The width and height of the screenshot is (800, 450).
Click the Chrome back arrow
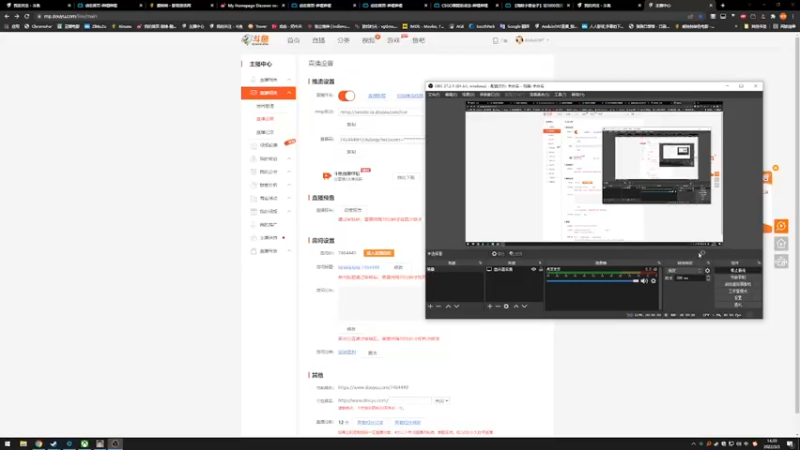pyautogui.click(x=7, y=16)
